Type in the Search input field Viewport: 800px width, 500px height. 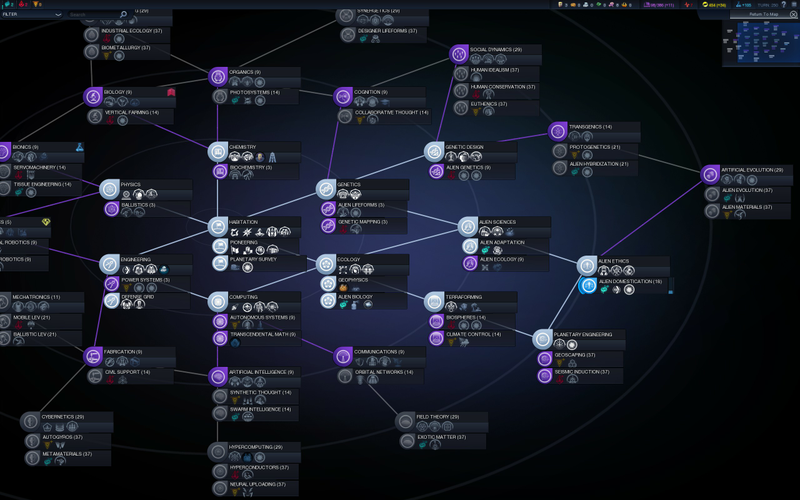(92, 15)
